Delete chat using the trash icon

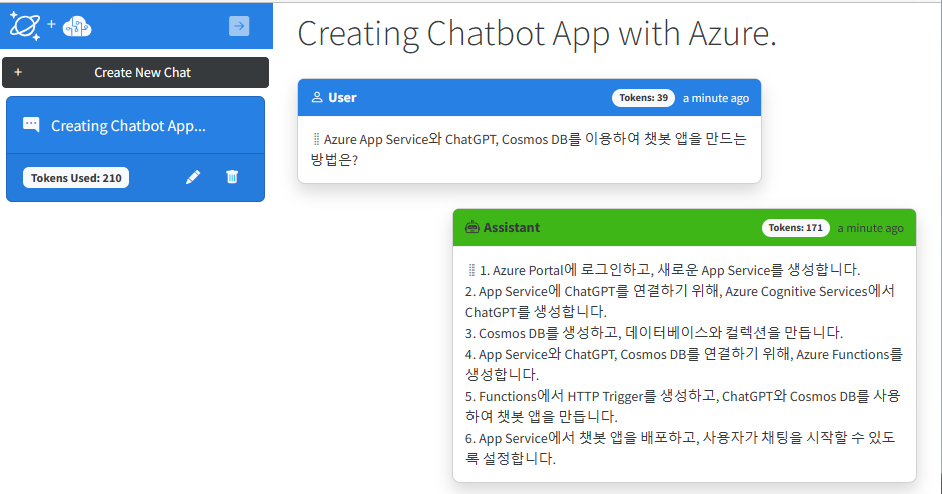coord(232,177)
